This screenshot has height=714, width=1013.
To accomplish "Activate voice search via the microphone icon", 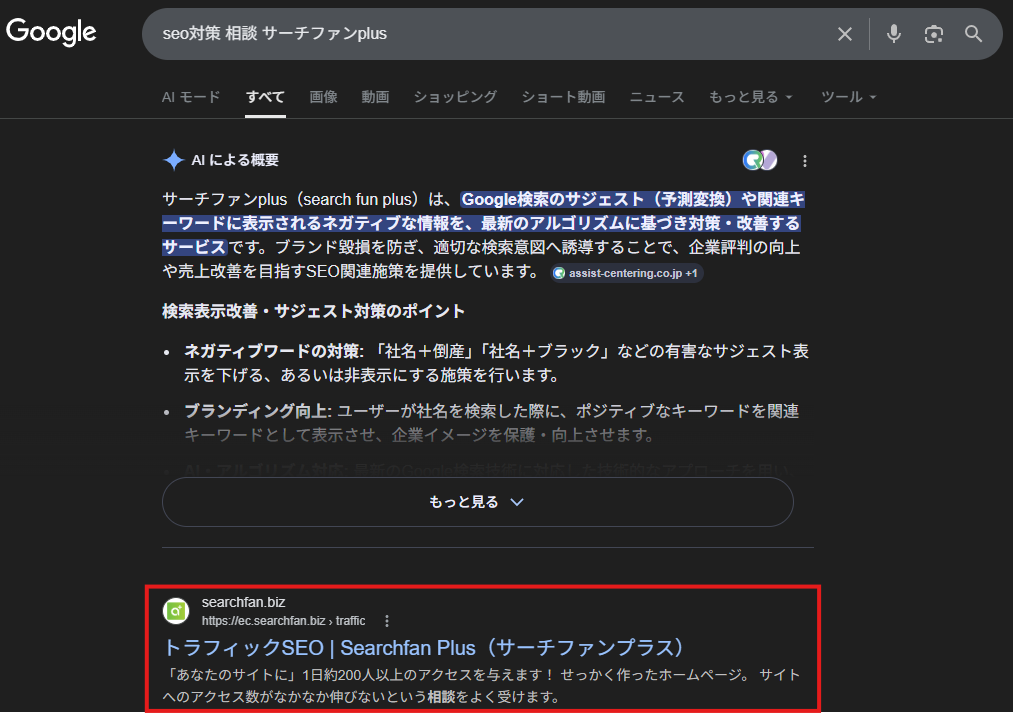I will [893, 33].
